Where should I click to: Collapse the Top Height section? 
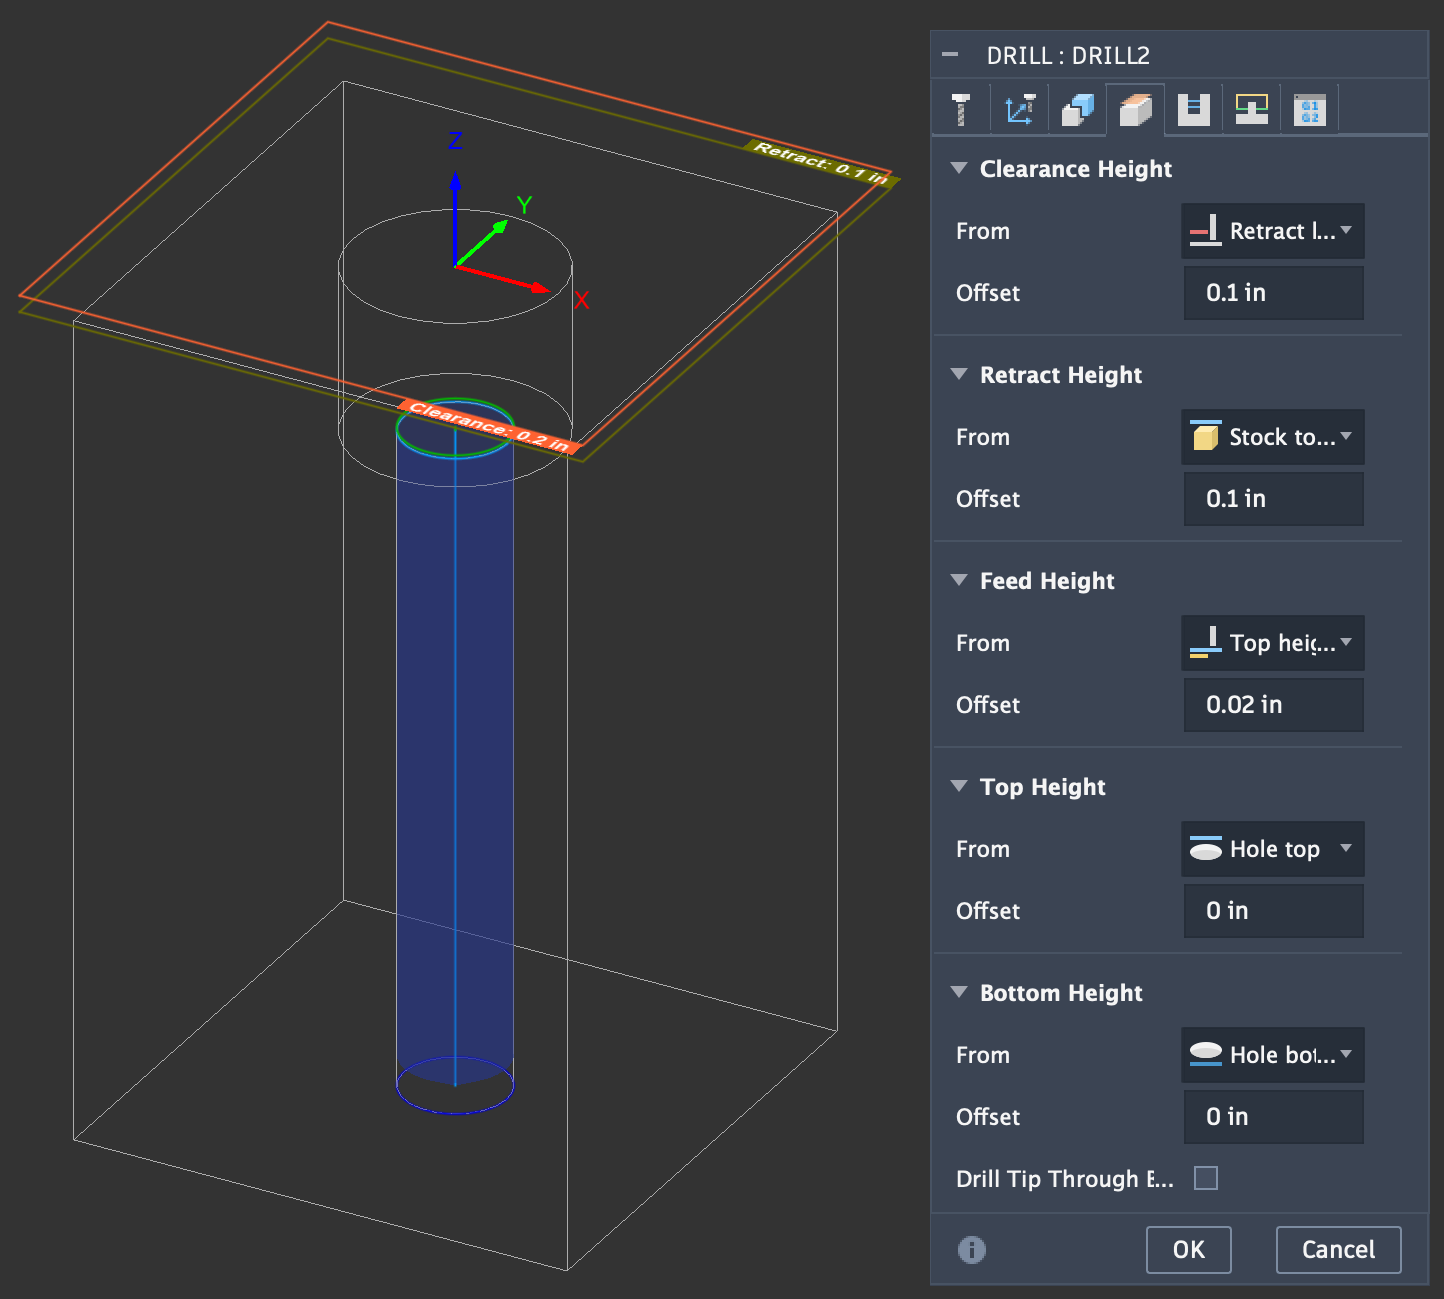959,786
